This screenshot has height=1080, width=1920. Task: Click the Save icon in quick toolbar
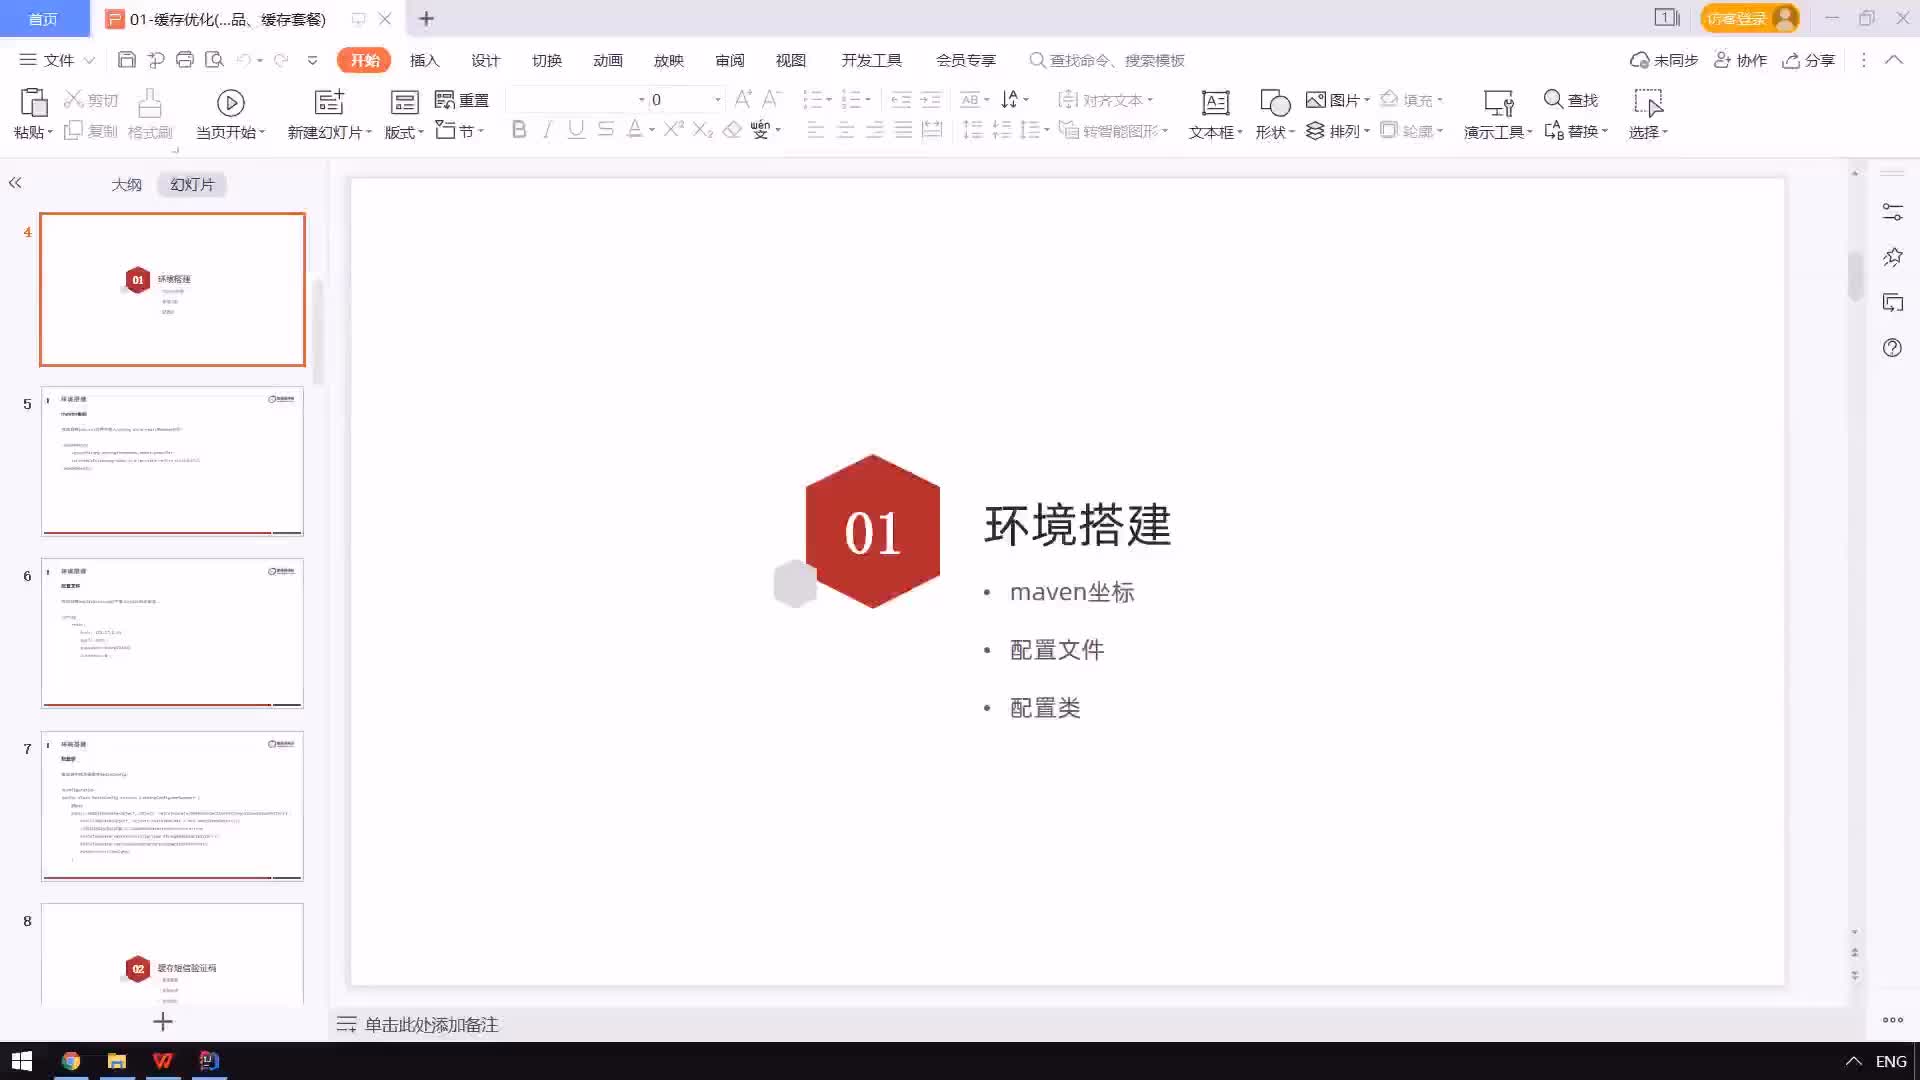coord(126,60)
